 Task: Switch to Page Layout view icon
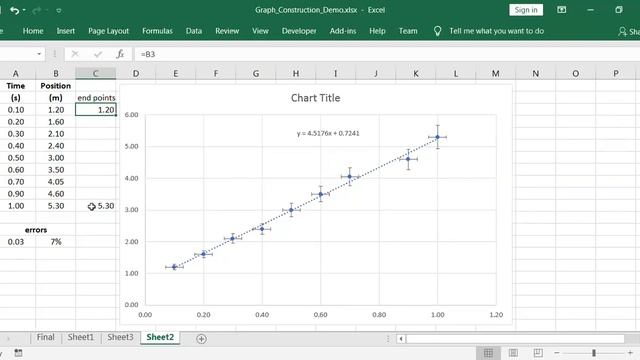pos(513,353)
